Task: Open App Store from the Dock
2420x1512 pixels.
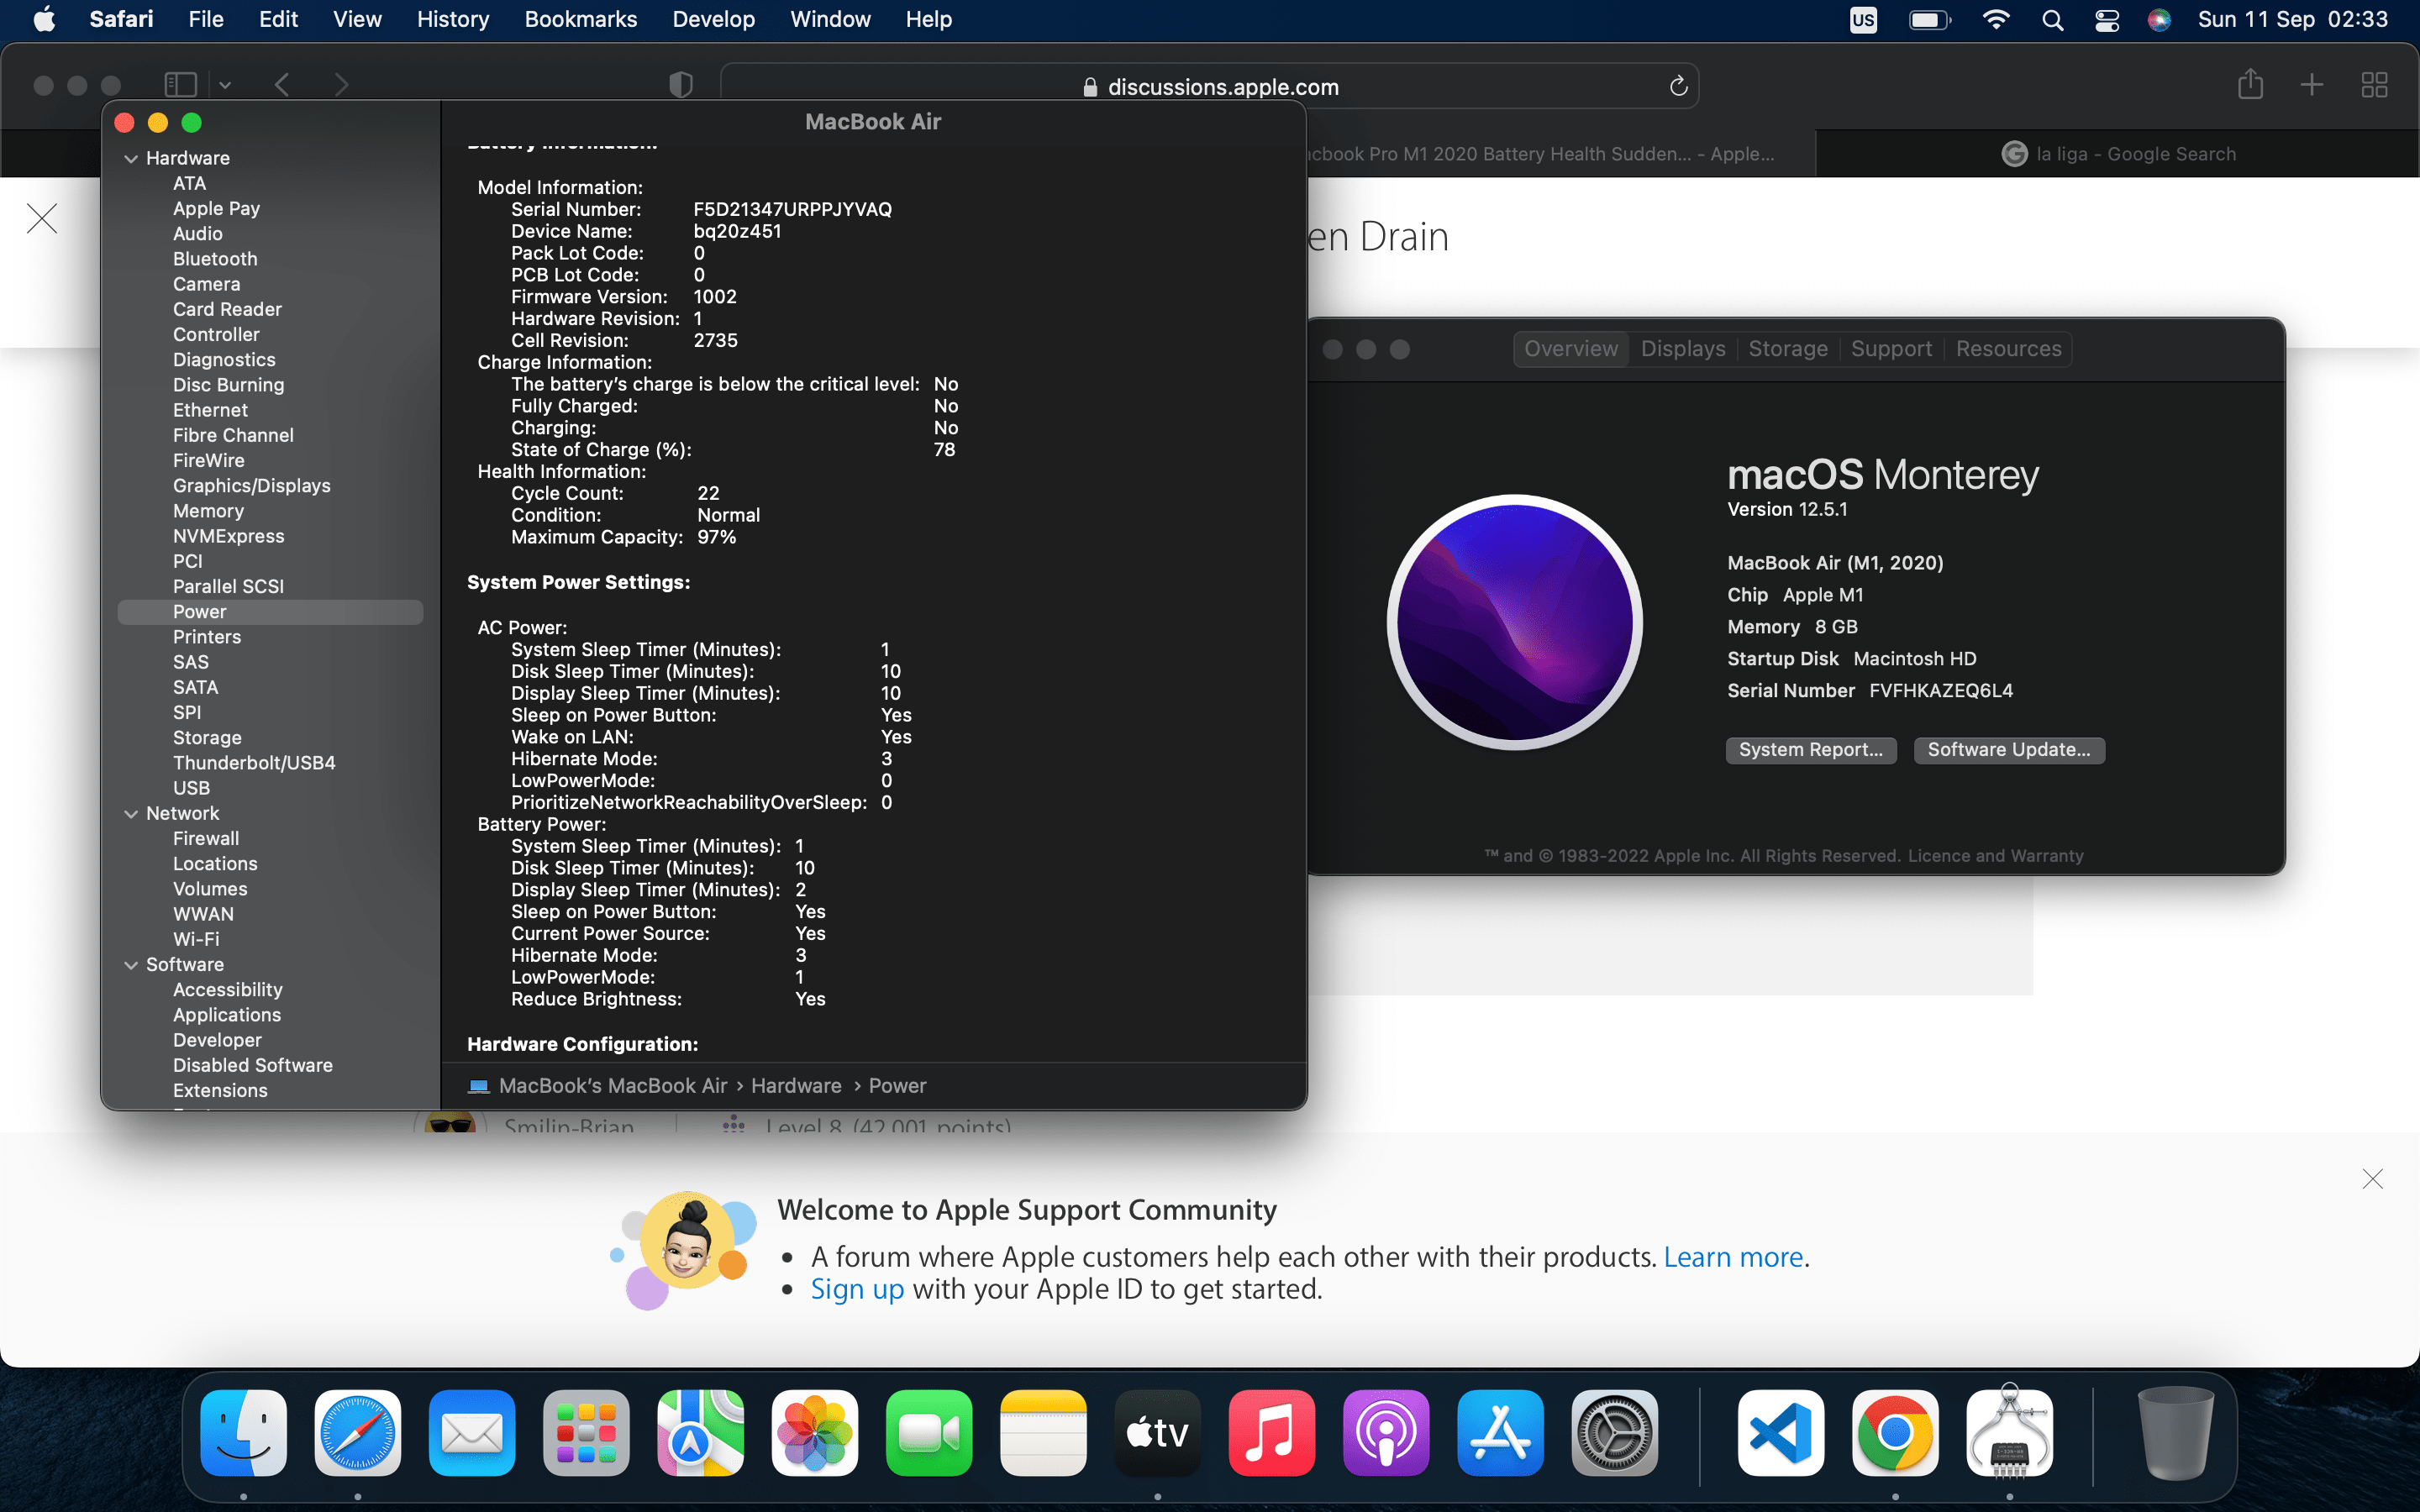Action: click(x=1499, y=1432)
